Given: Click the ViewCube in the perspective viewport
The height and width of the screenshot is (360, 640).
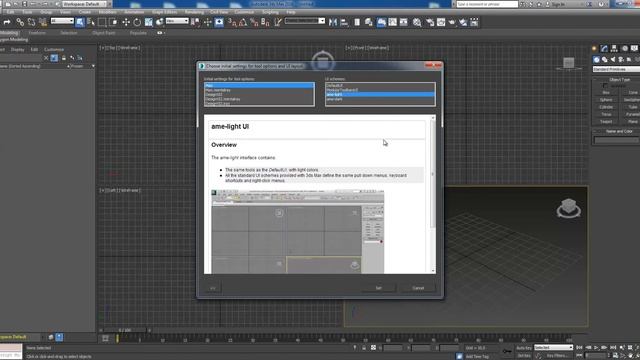Looking at the screenshot, I should coord(569,207).
